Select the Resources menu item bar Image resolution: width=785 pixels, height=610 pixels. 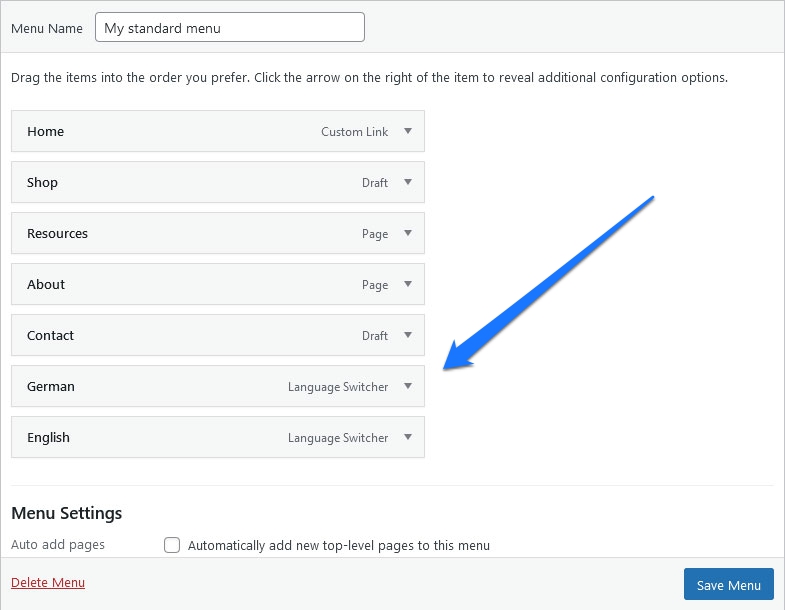[x=218, y=233]
